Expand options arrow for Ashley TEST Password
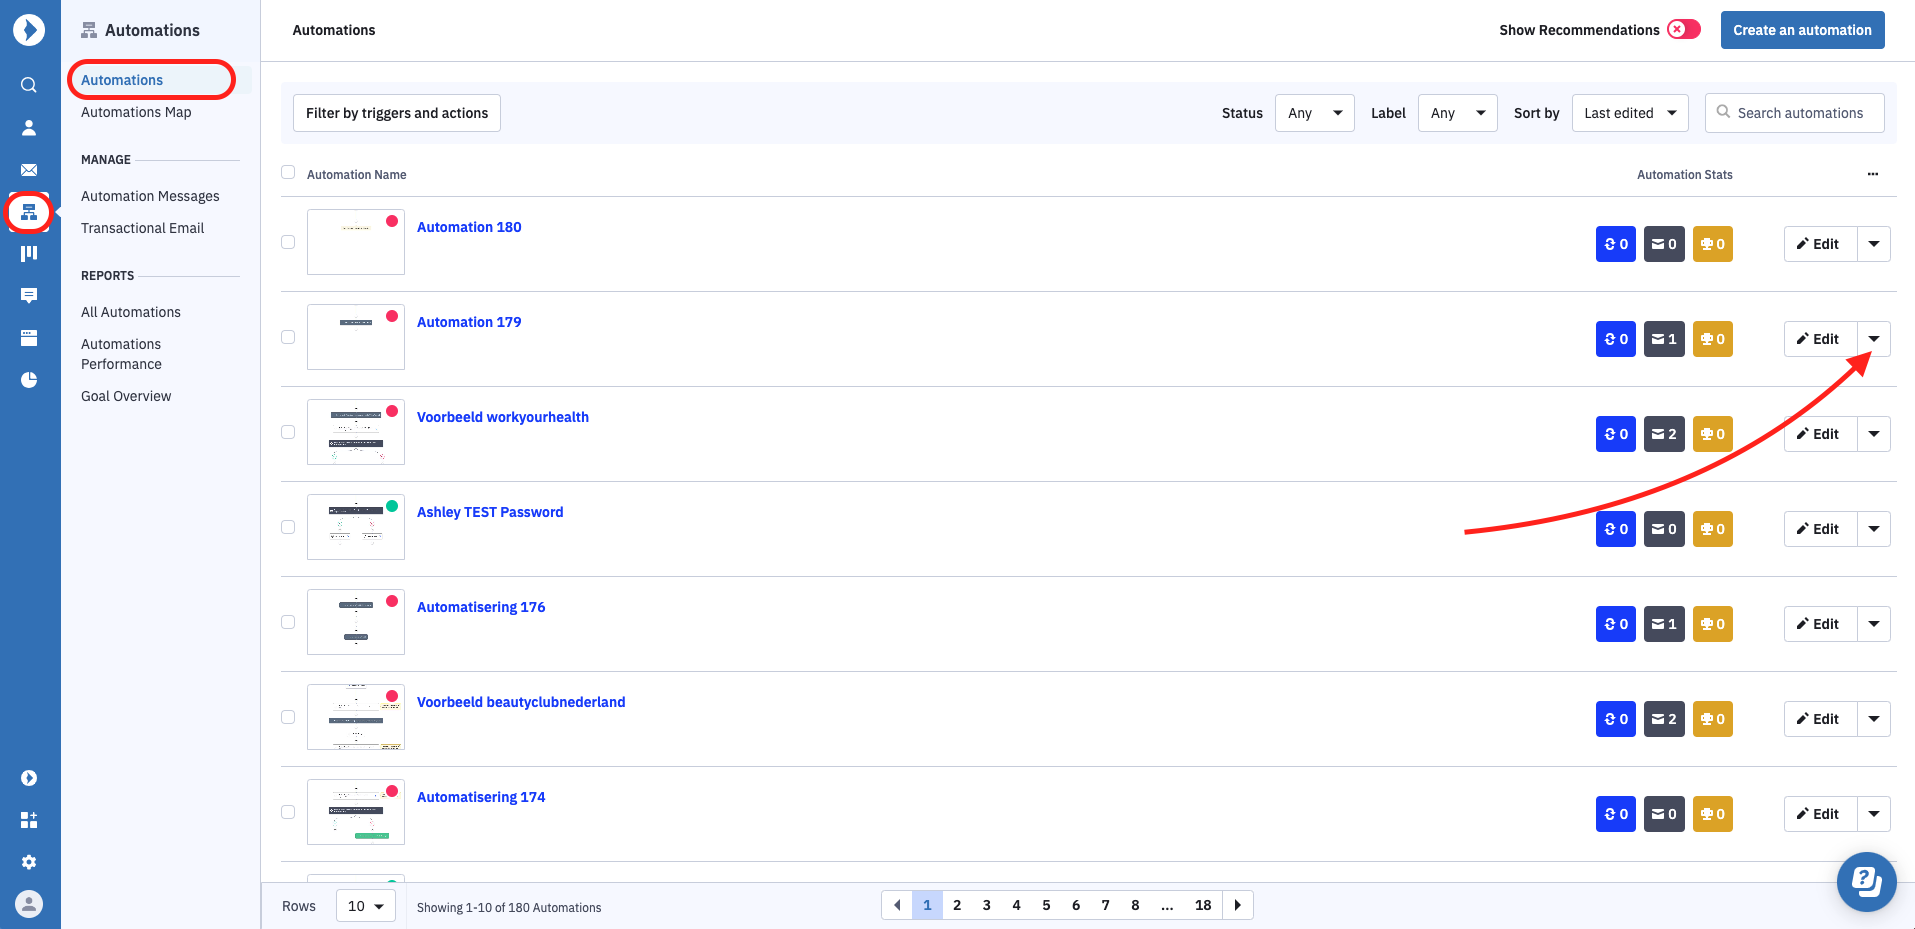 (1873, 529)
